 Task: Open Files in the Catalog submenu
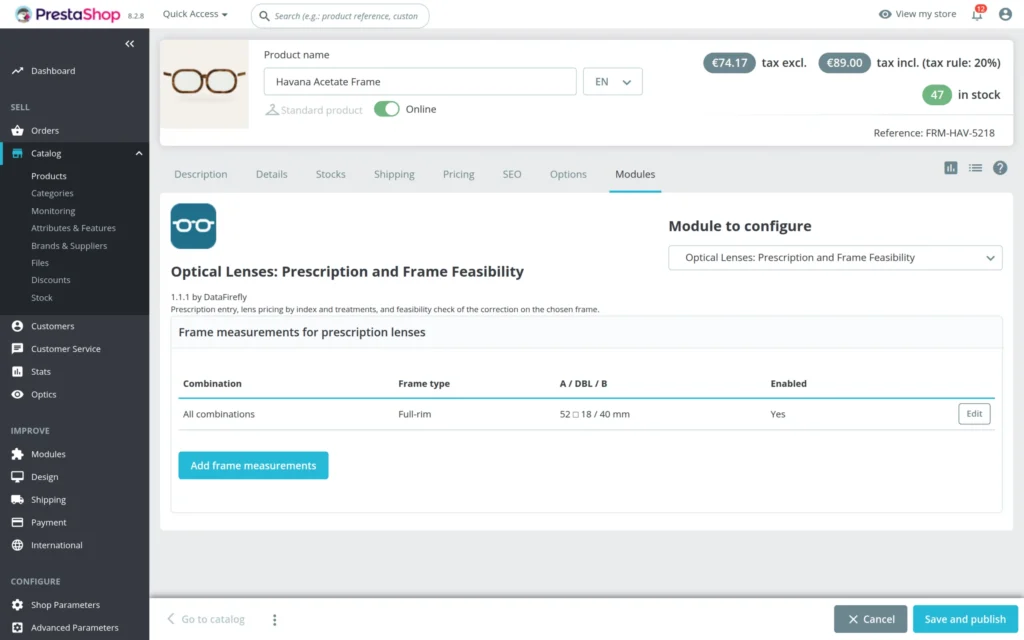point(40,263)
